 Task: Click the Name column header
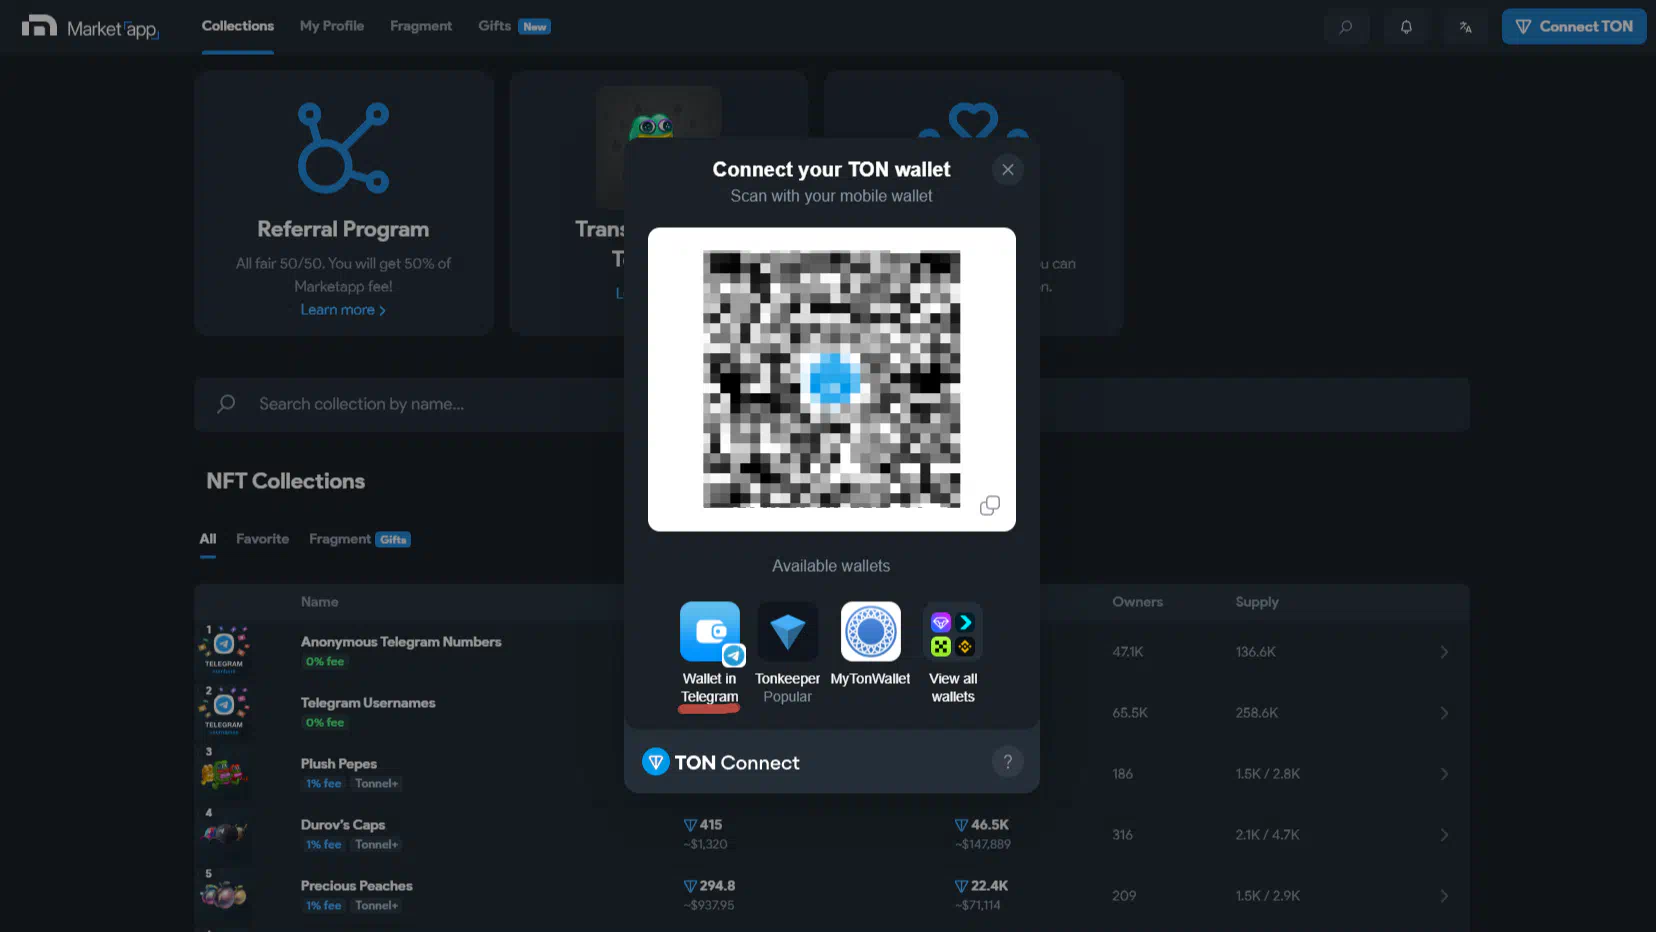320,602
